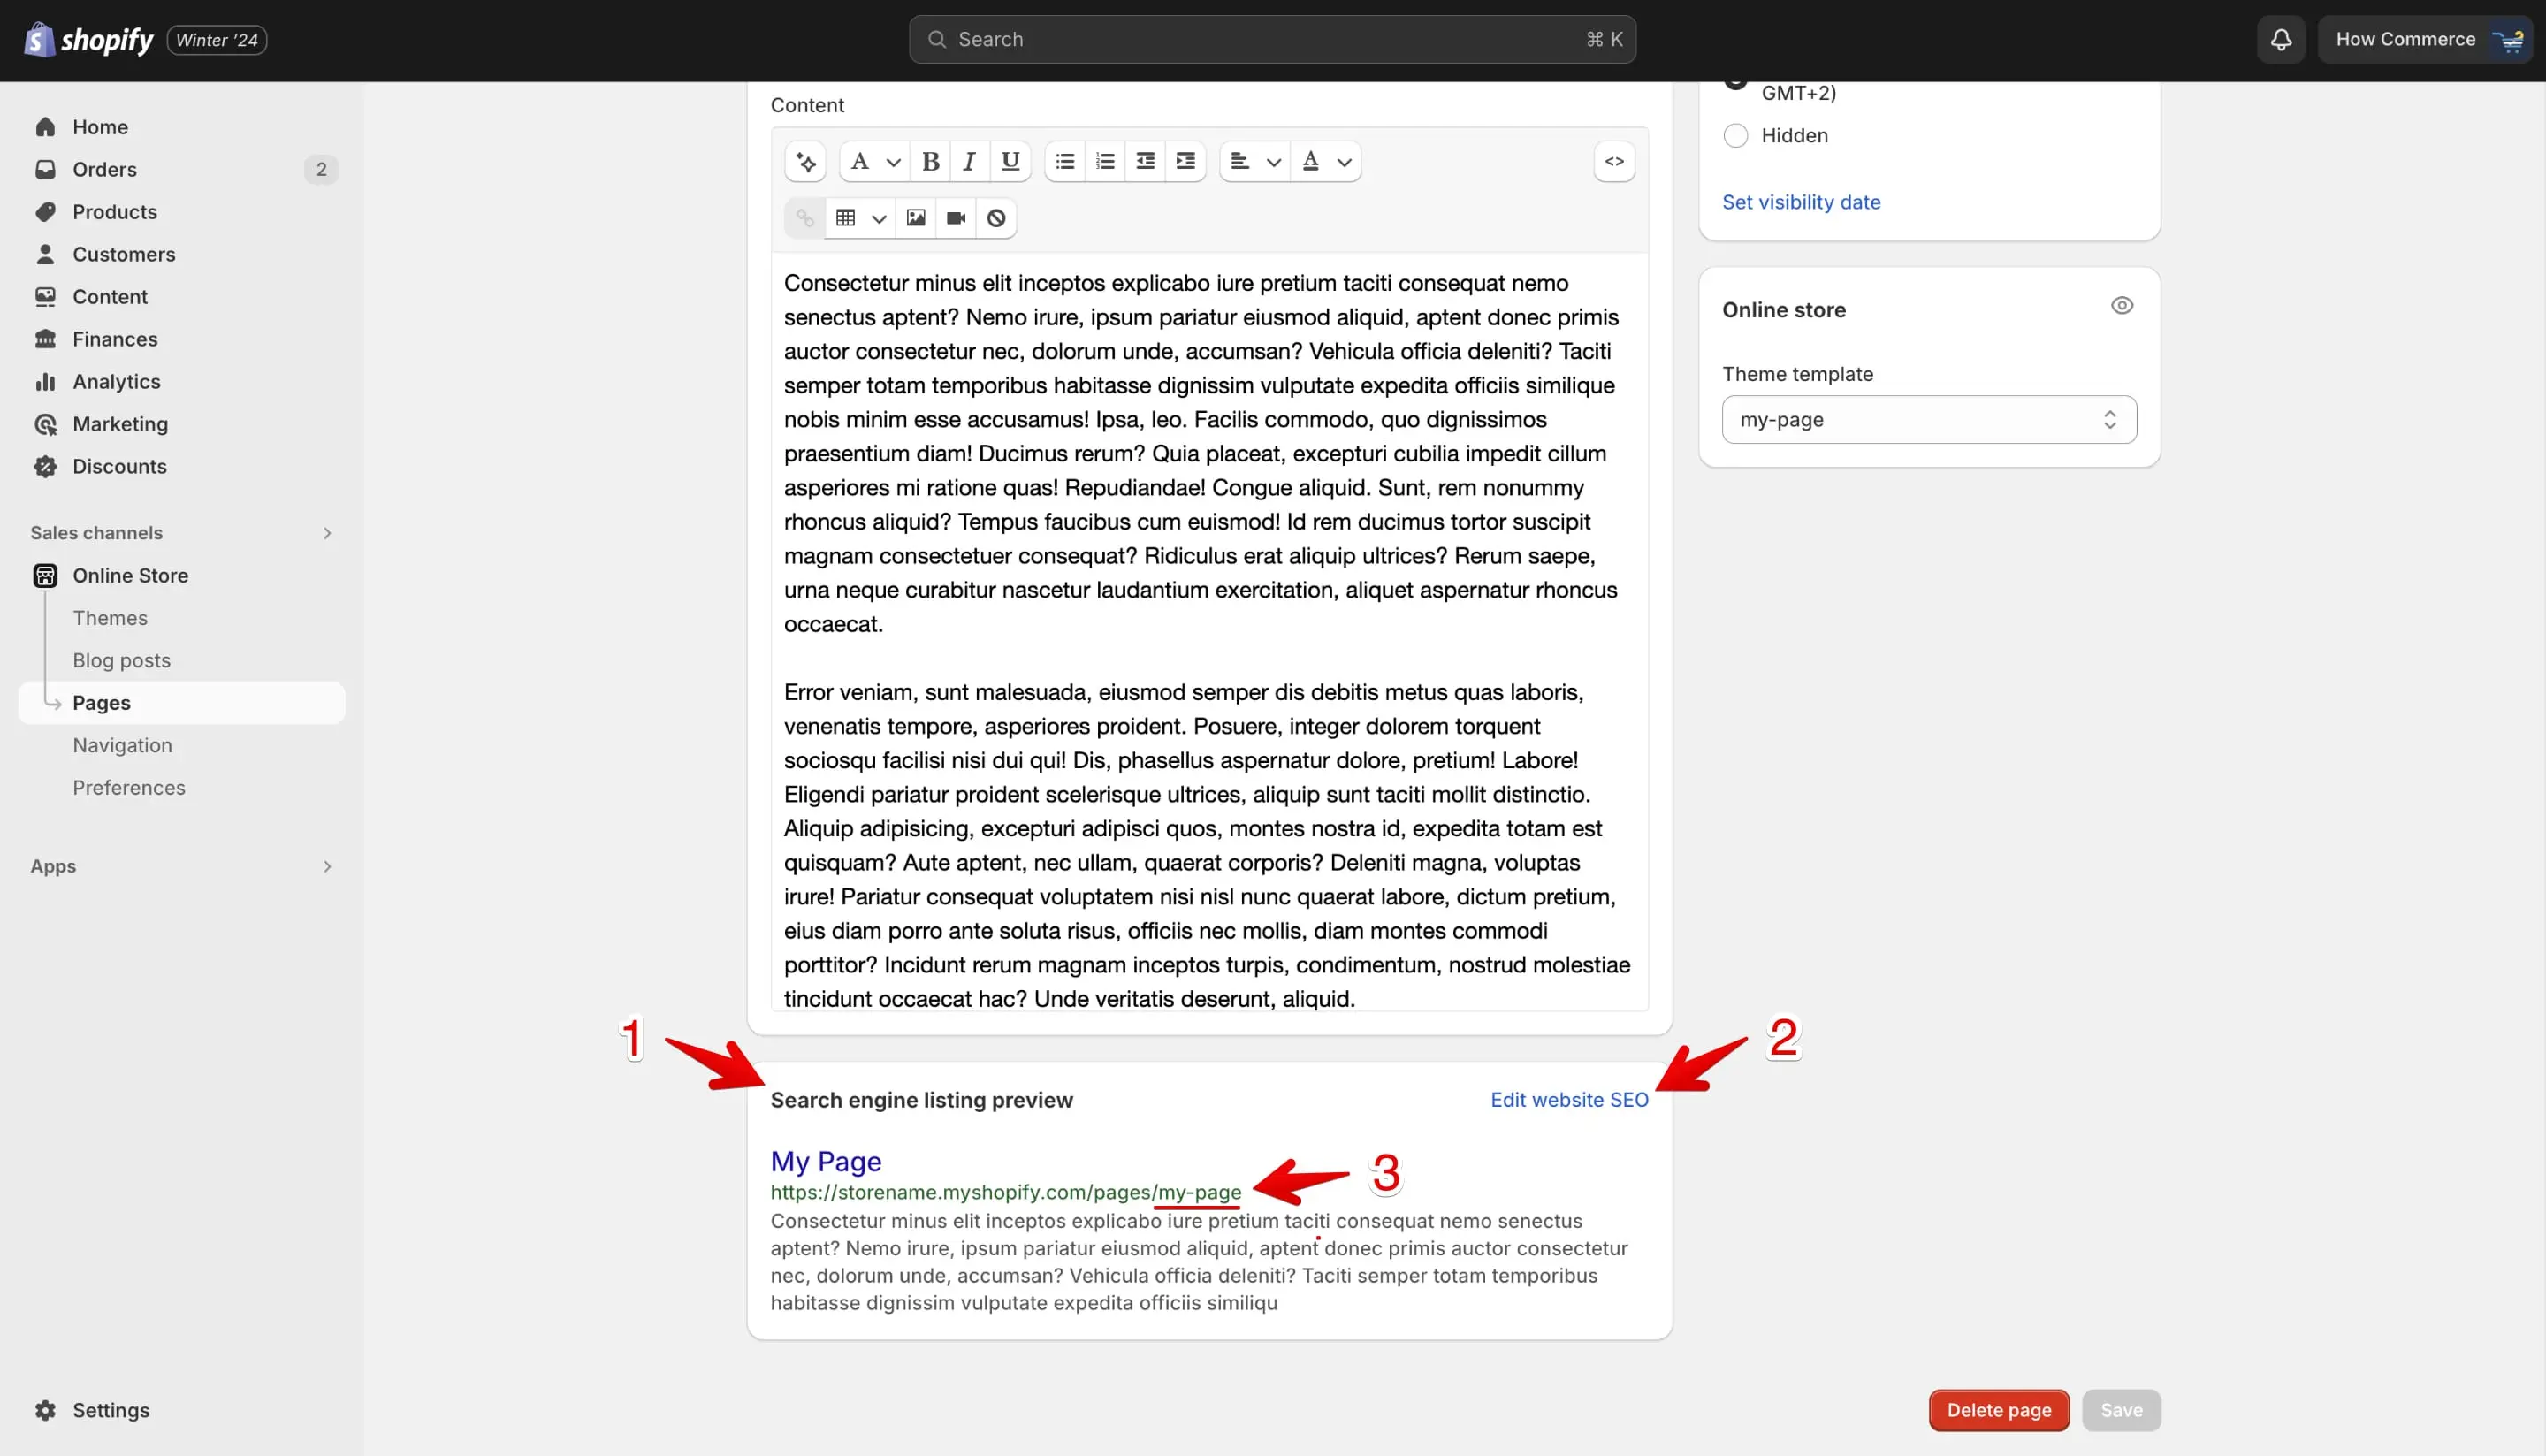Viewport: 2546px width, 1456px height.
Task: Click the Orders count badge 2
Action: (x=321, y=170)
